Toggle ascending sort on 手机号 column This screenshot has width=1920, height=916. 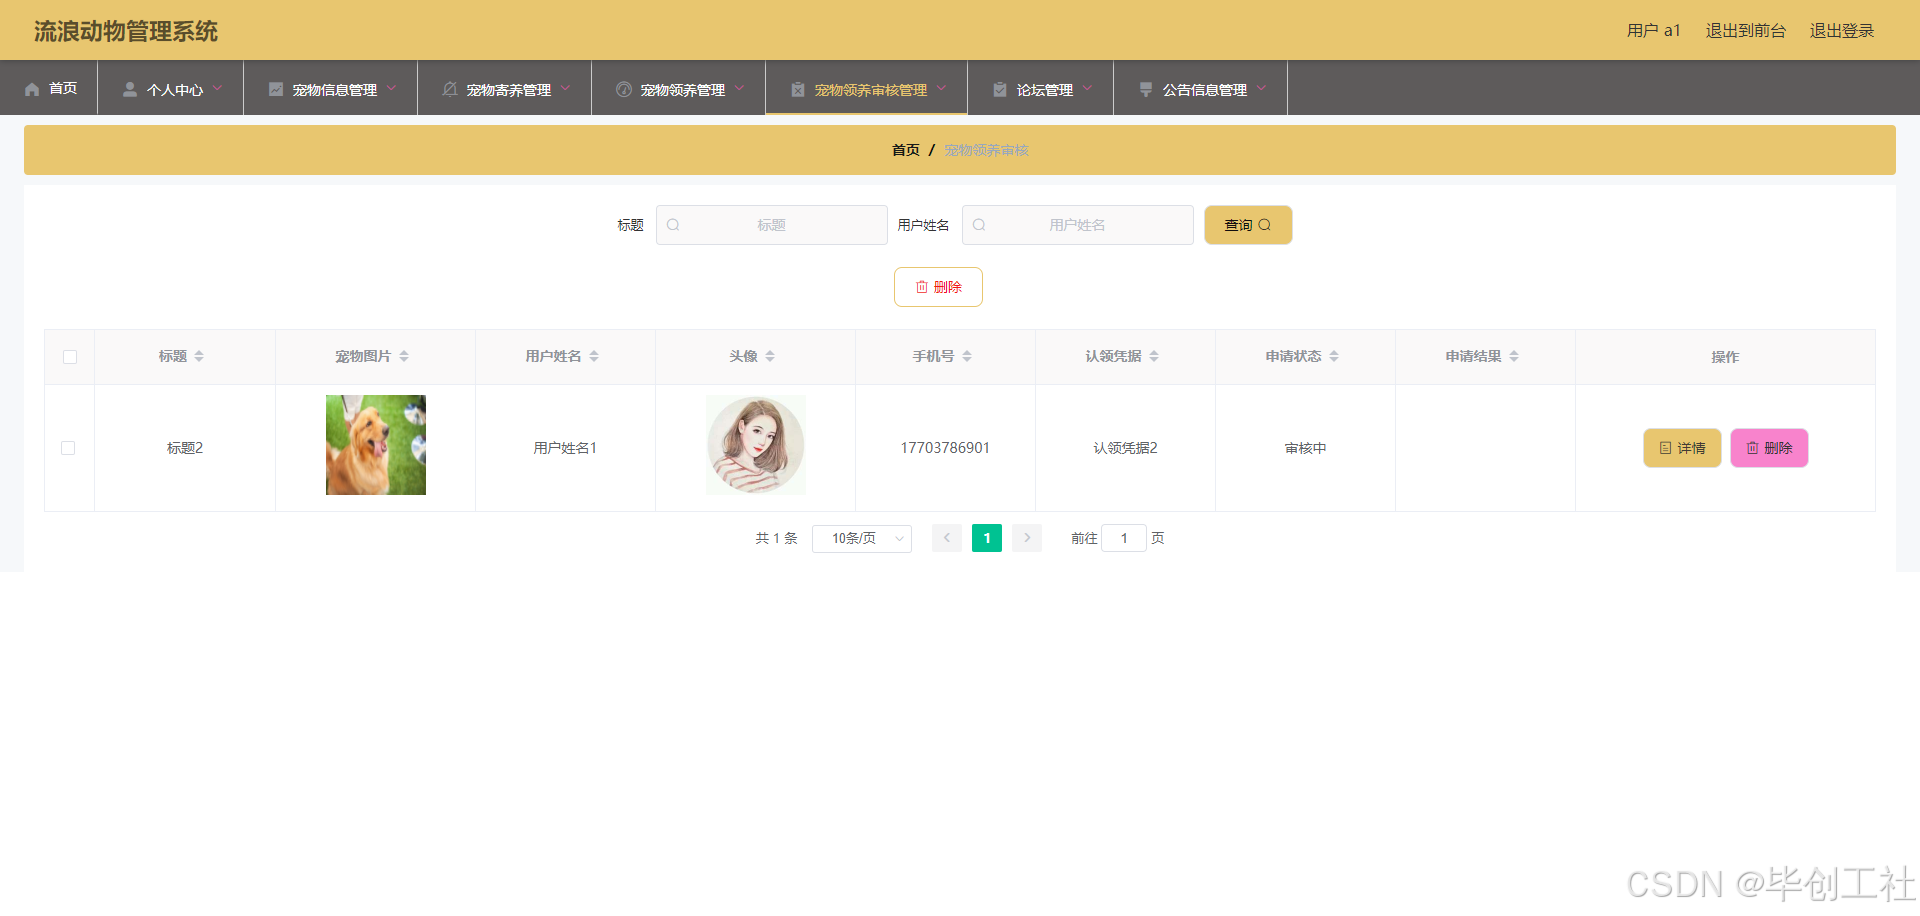pos(967,350)
